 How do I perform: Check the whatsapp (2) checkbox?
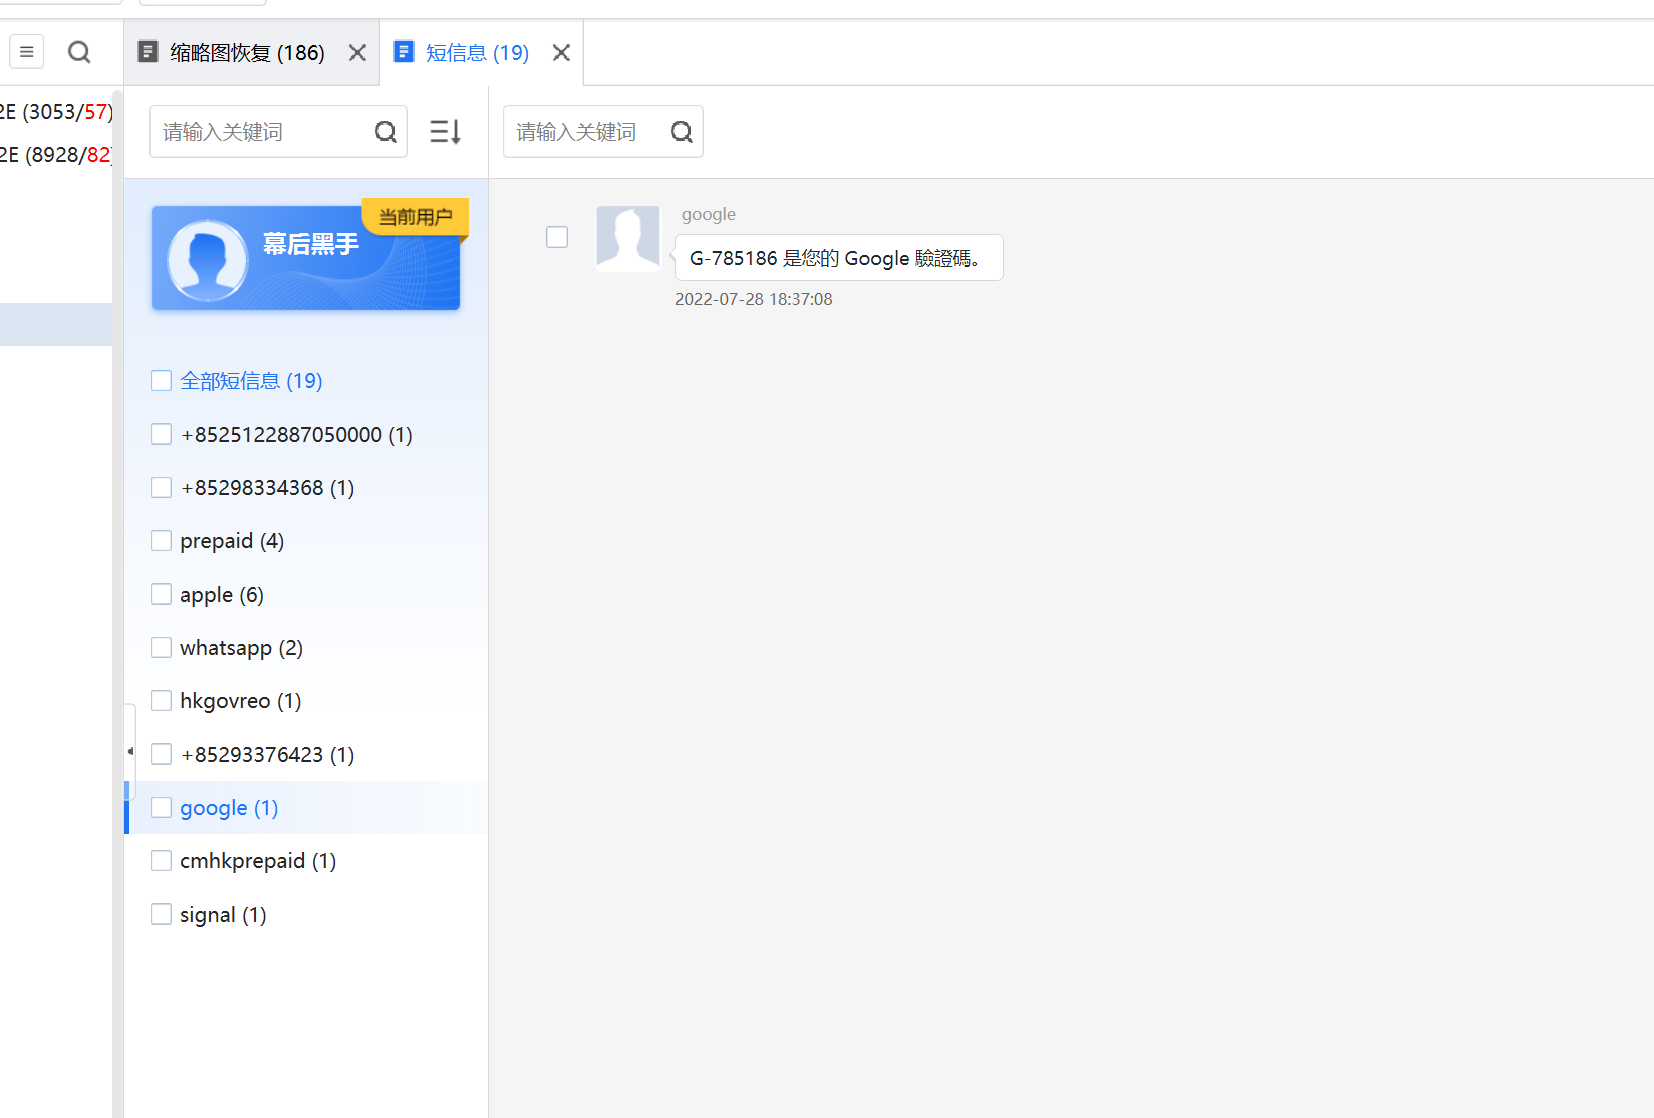click(x=161, y=648)
